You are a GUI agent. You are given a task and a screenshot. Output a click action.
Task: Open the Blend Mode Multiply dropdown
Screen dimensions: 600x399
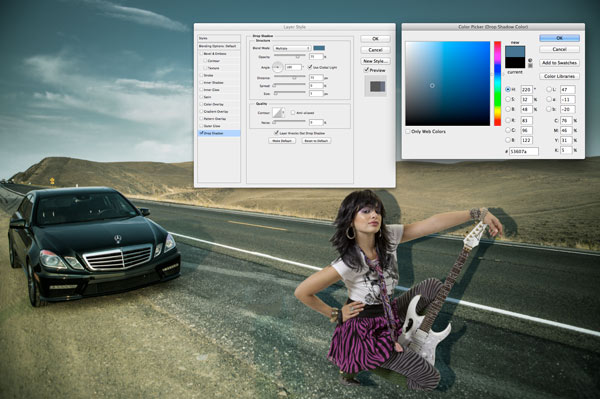coord(292,49)
